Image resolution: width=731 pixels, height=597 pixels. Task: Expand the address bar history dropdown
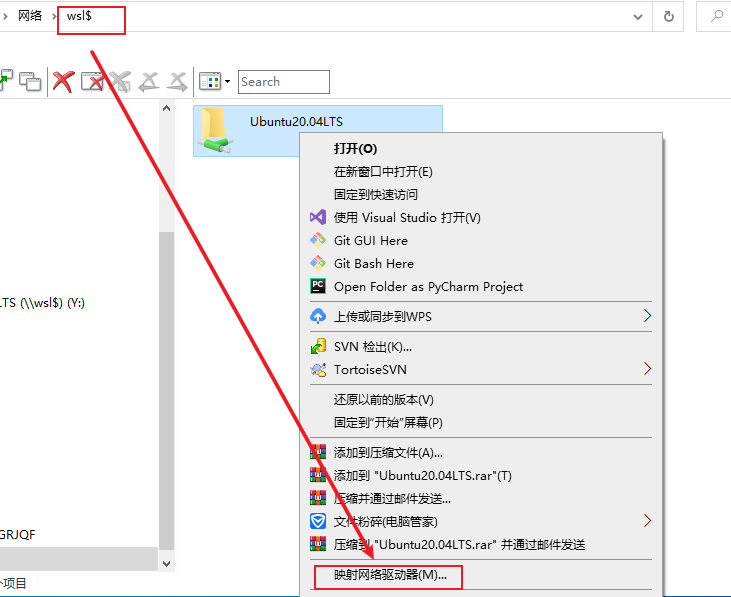point(637,17)
